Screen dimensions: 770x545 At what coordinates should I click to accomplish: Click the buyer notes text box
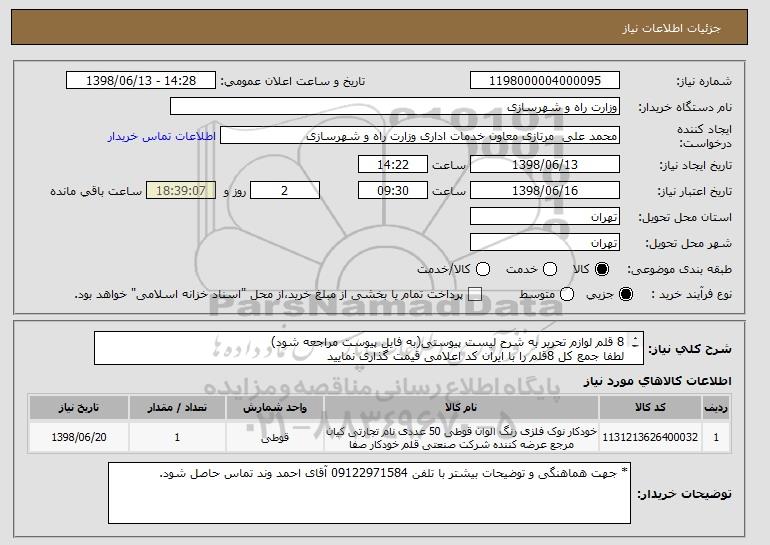[x=369, y=493]
